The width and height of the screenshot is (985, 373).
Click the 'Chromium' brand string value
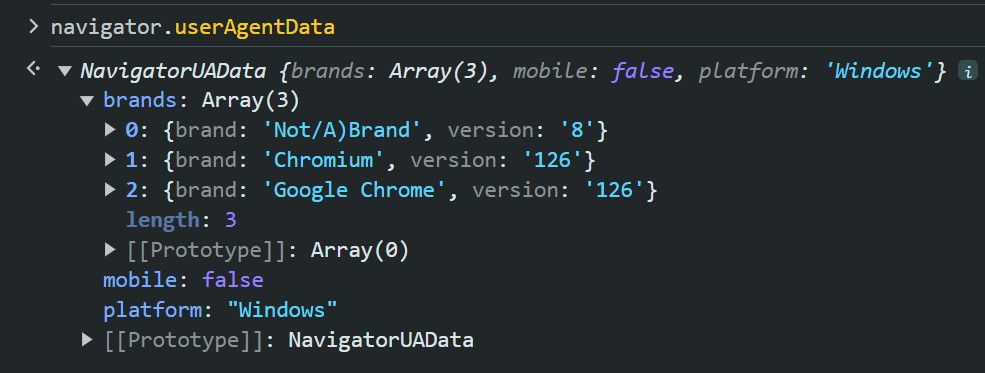323,160
